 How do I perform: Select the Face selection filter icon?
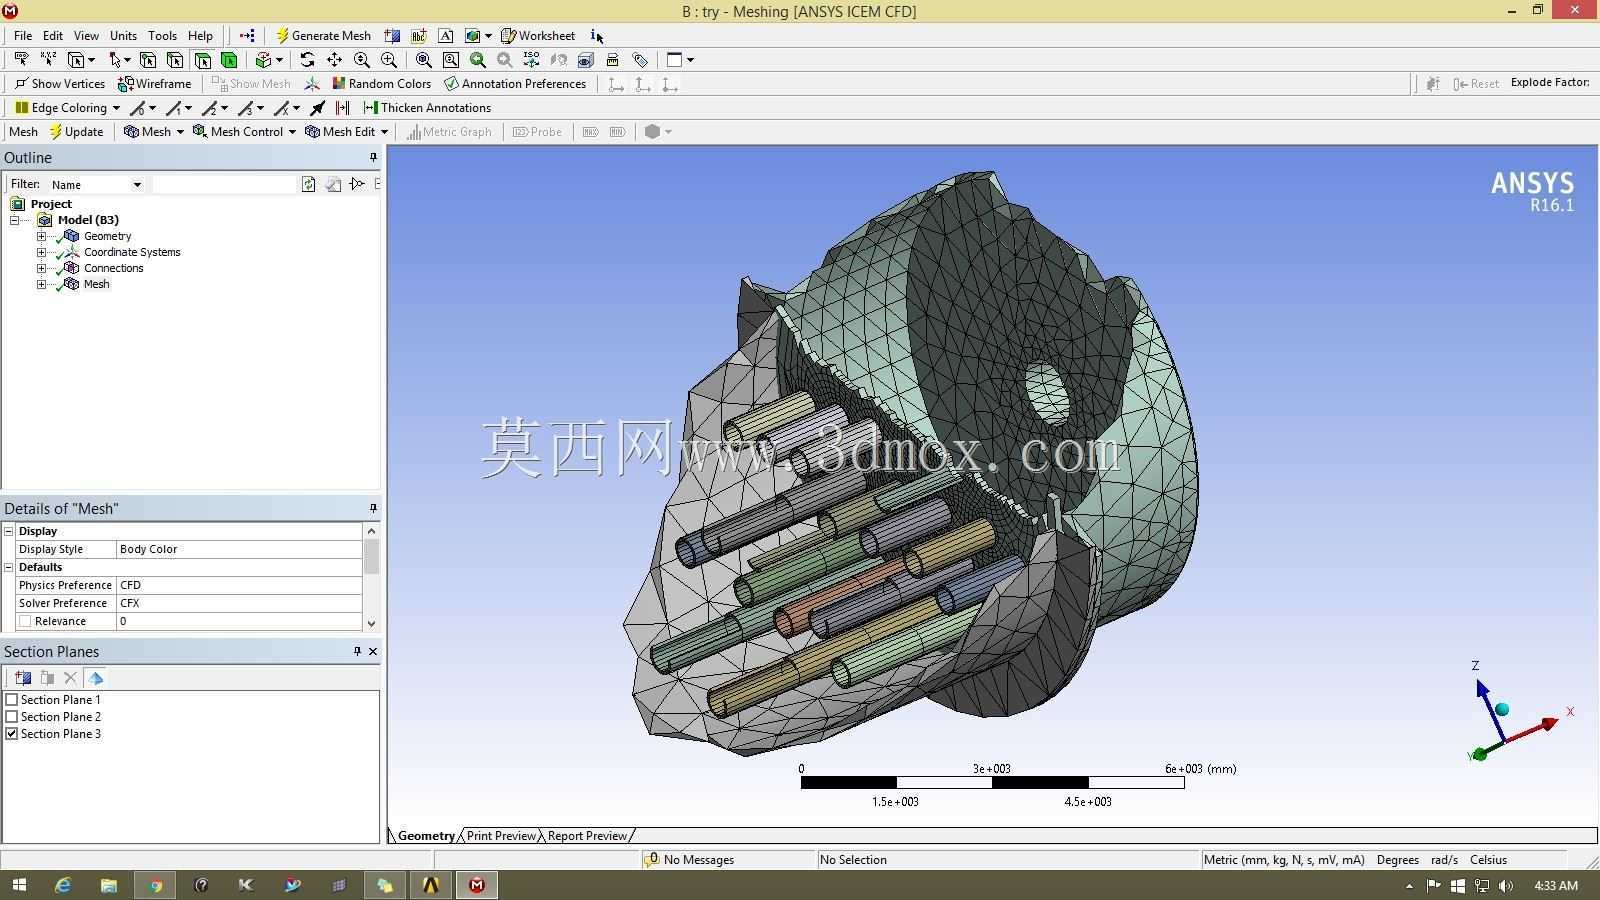(203, 60)
